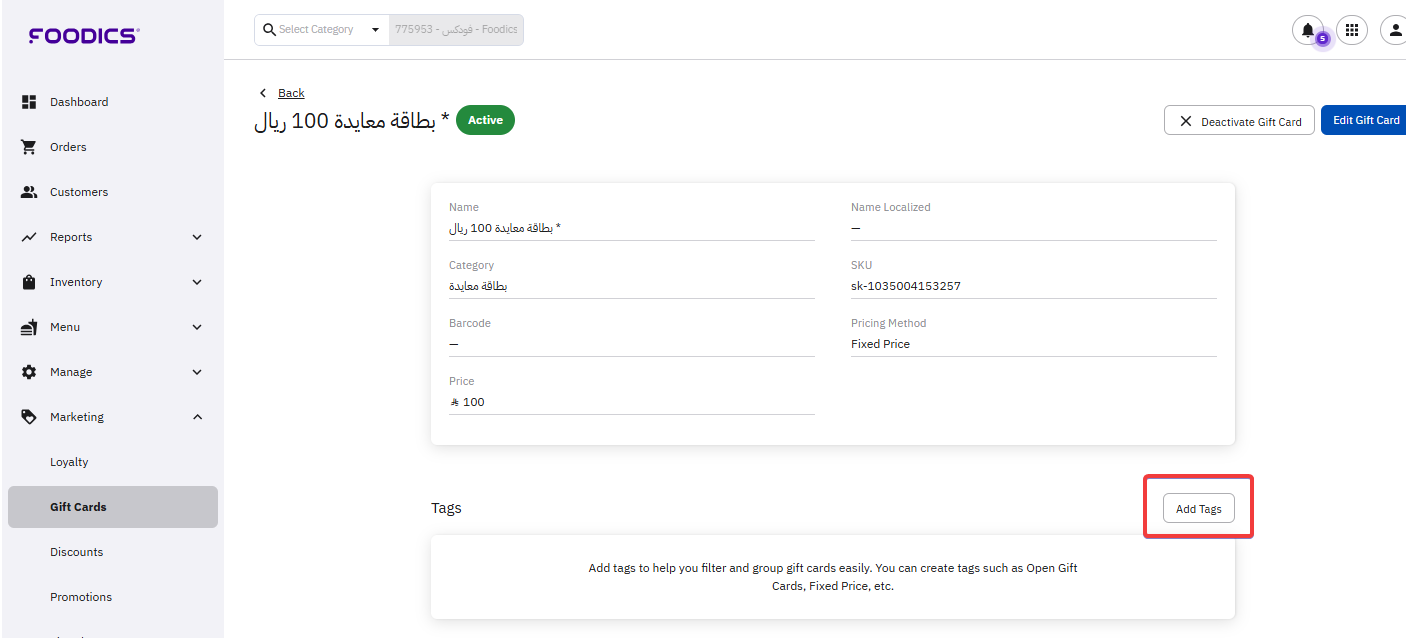The height and width of the screenshot is (638, 1406).
Task: Click the Foodics logo
Action: [84, 36]
